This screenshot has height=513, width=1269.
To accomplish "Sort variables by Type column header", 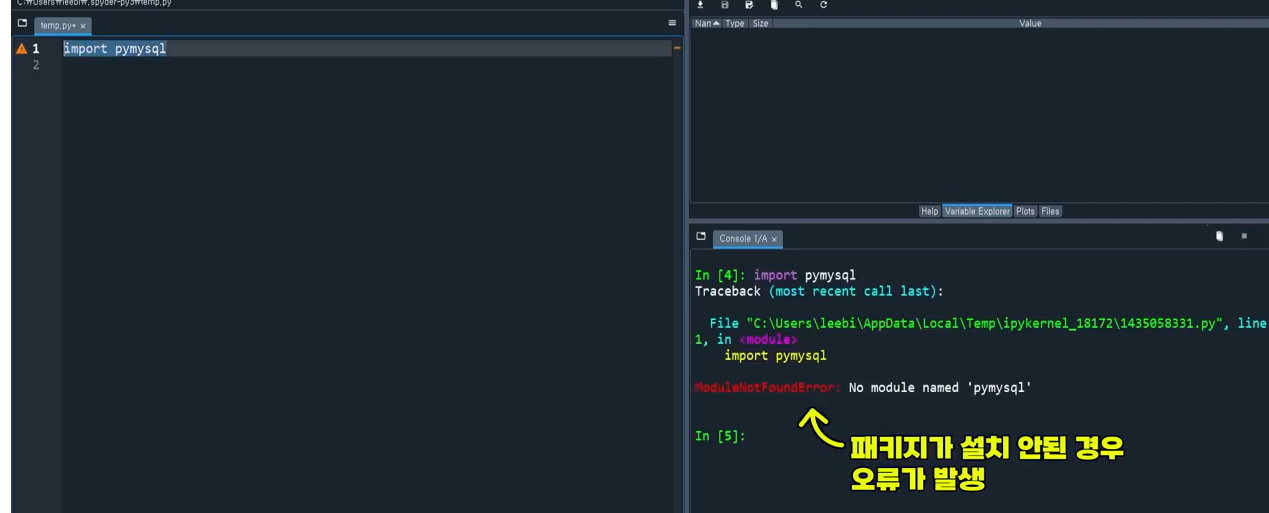I will (735, 23).
